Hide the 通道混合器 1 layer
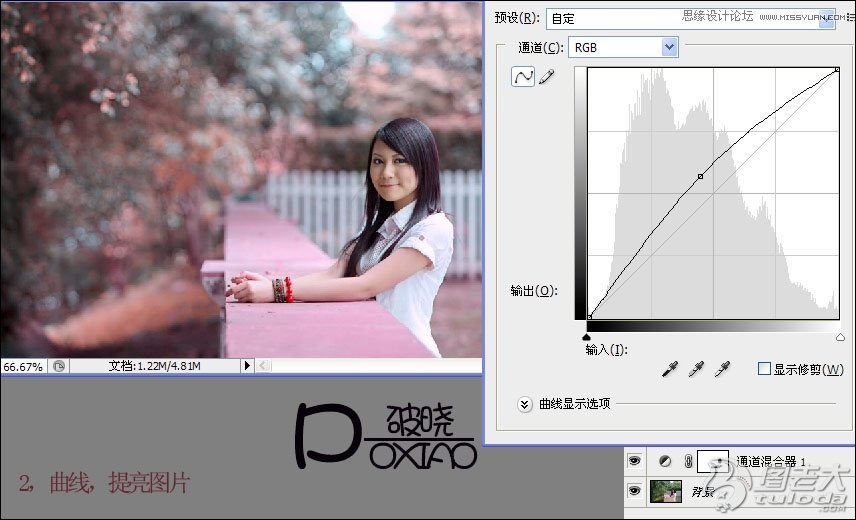Viewport: 856px width, 520px height. point(634,461)
